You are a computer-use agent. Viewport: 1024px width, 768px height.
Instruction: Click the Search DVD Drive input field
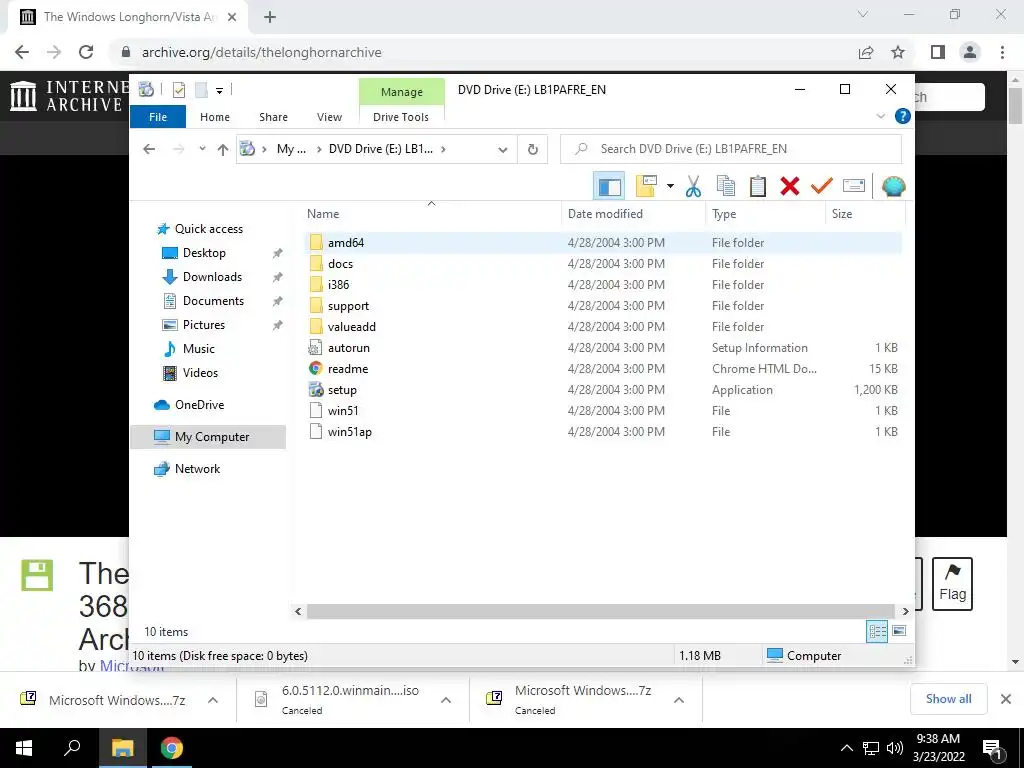731,149
